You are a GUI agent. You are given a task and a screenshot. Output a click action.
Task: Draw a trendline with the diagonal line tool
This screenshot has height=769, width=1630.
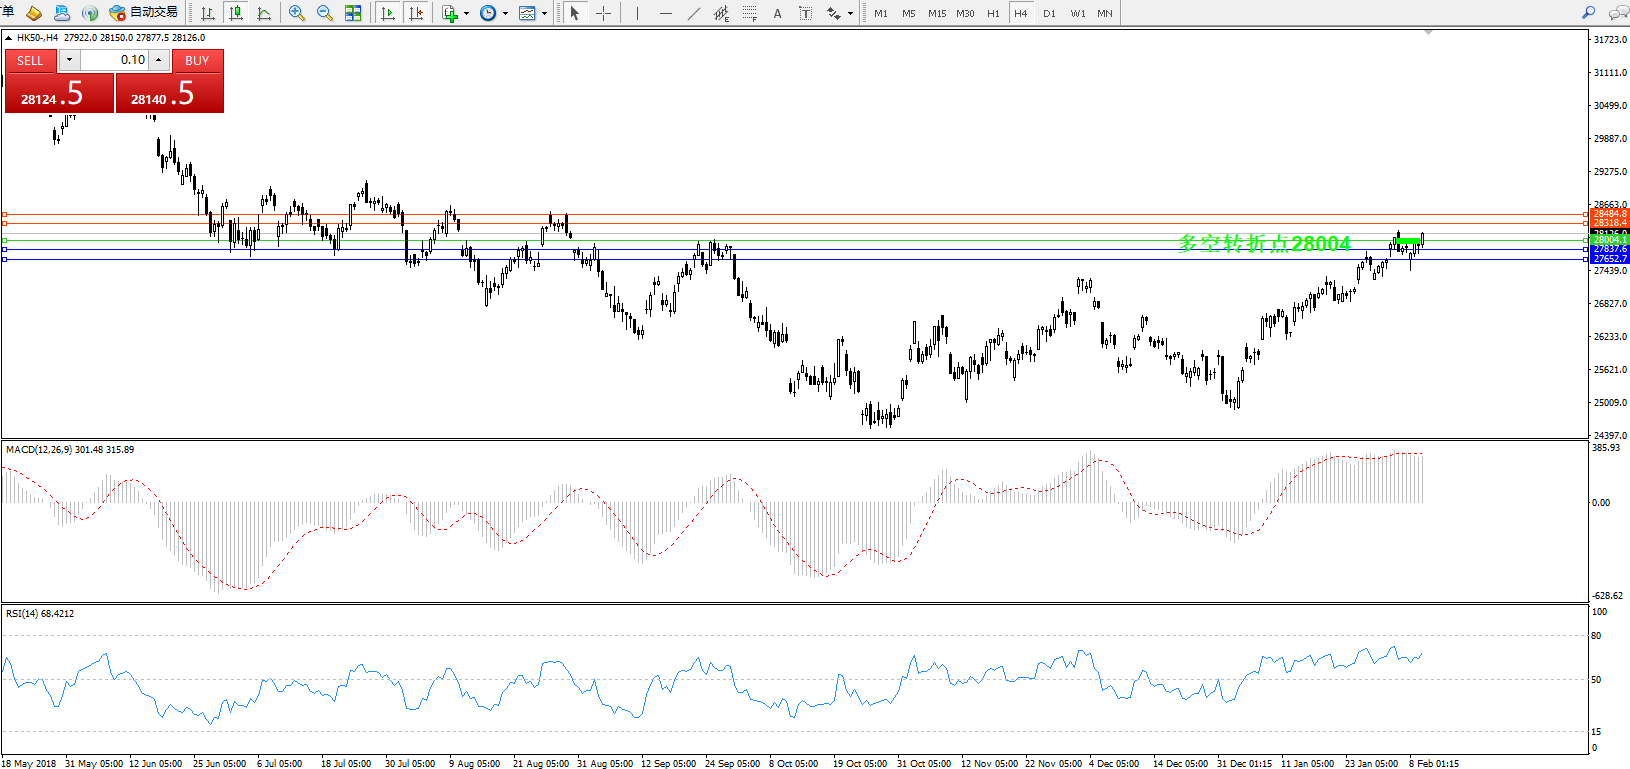[693, 13]
